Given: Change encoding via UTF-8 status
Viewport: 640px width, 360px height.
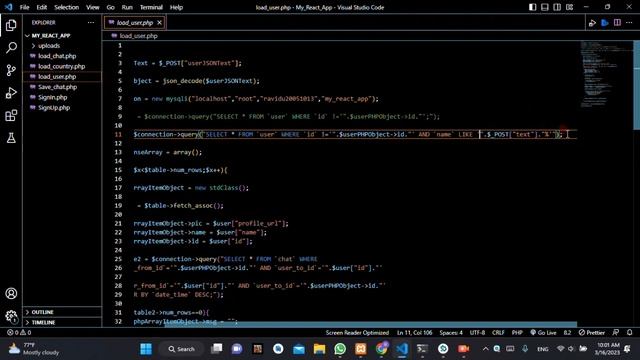Looking at the screenshot, I should [477, 333].
